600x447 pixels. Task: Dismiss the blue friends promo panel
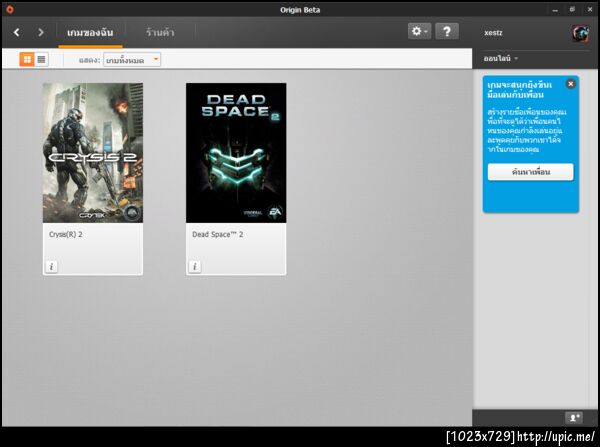click(x=571, y=84)
